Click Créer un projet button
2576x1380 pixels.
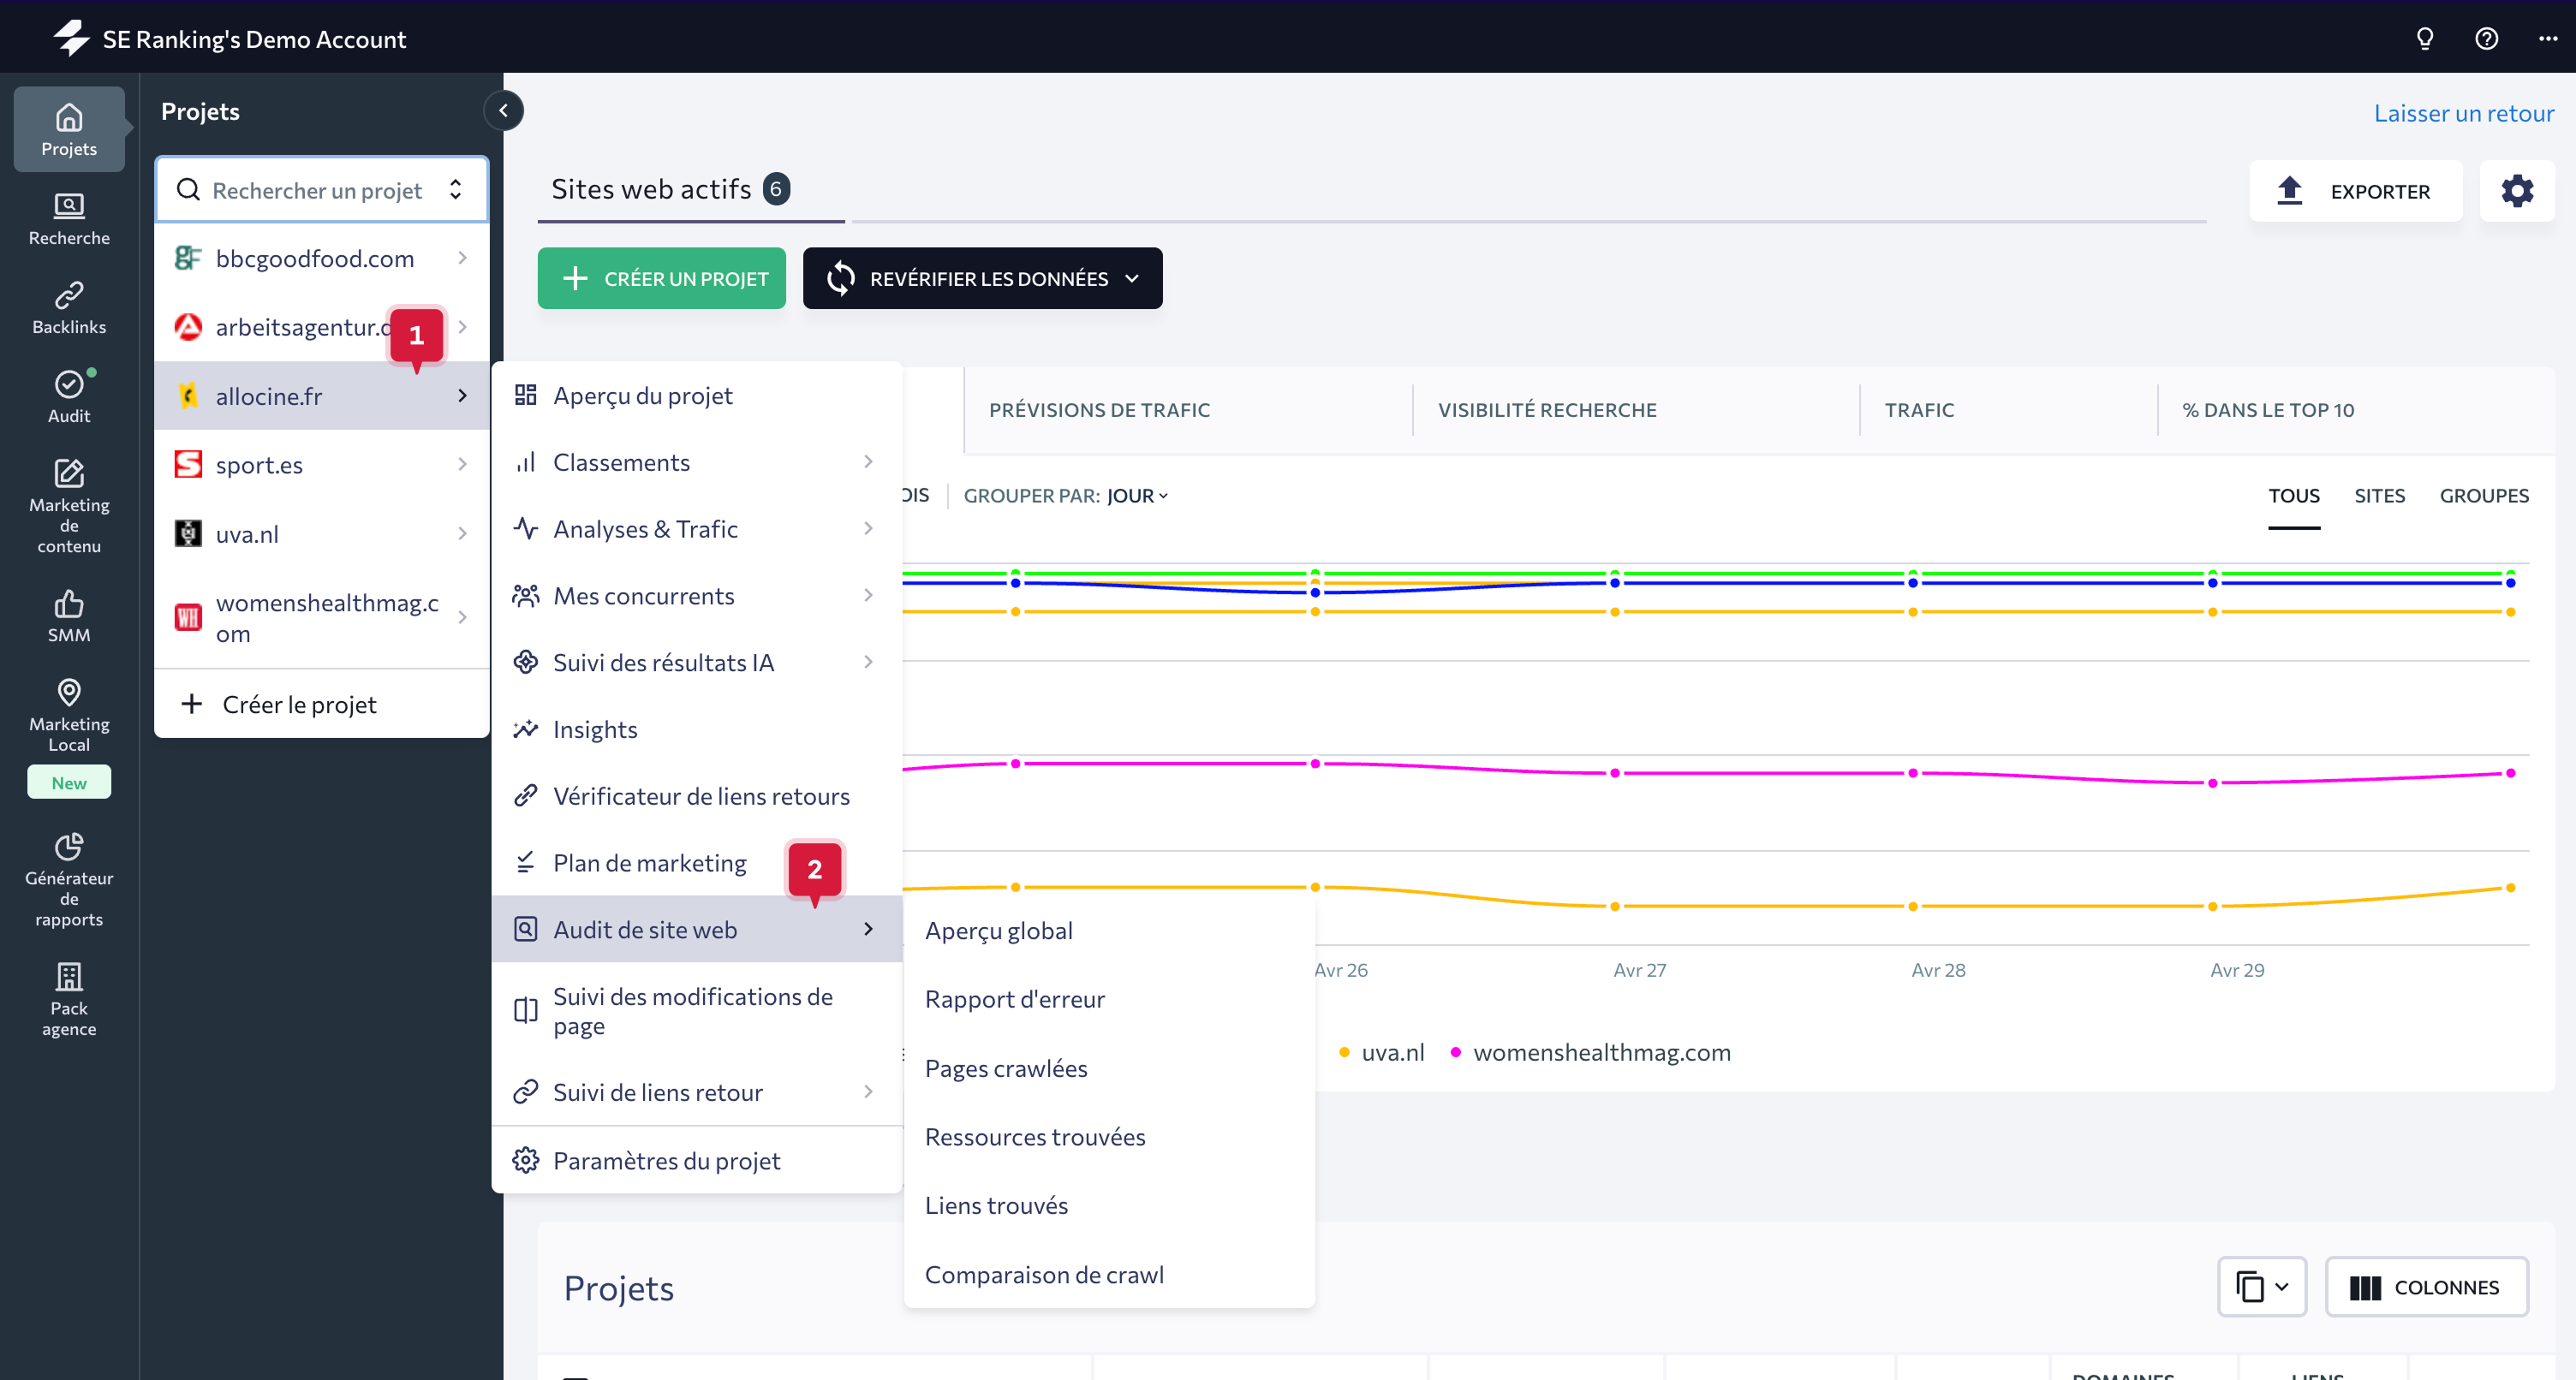661,278
